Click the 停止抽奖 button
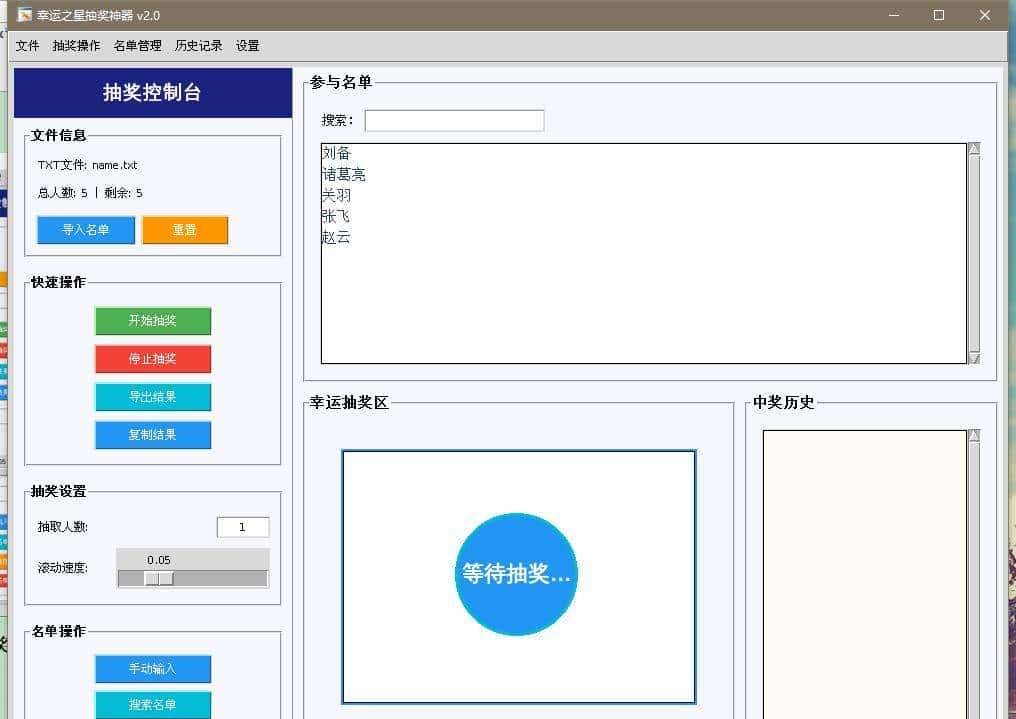 pyautogui.click(x=152, y=358)
